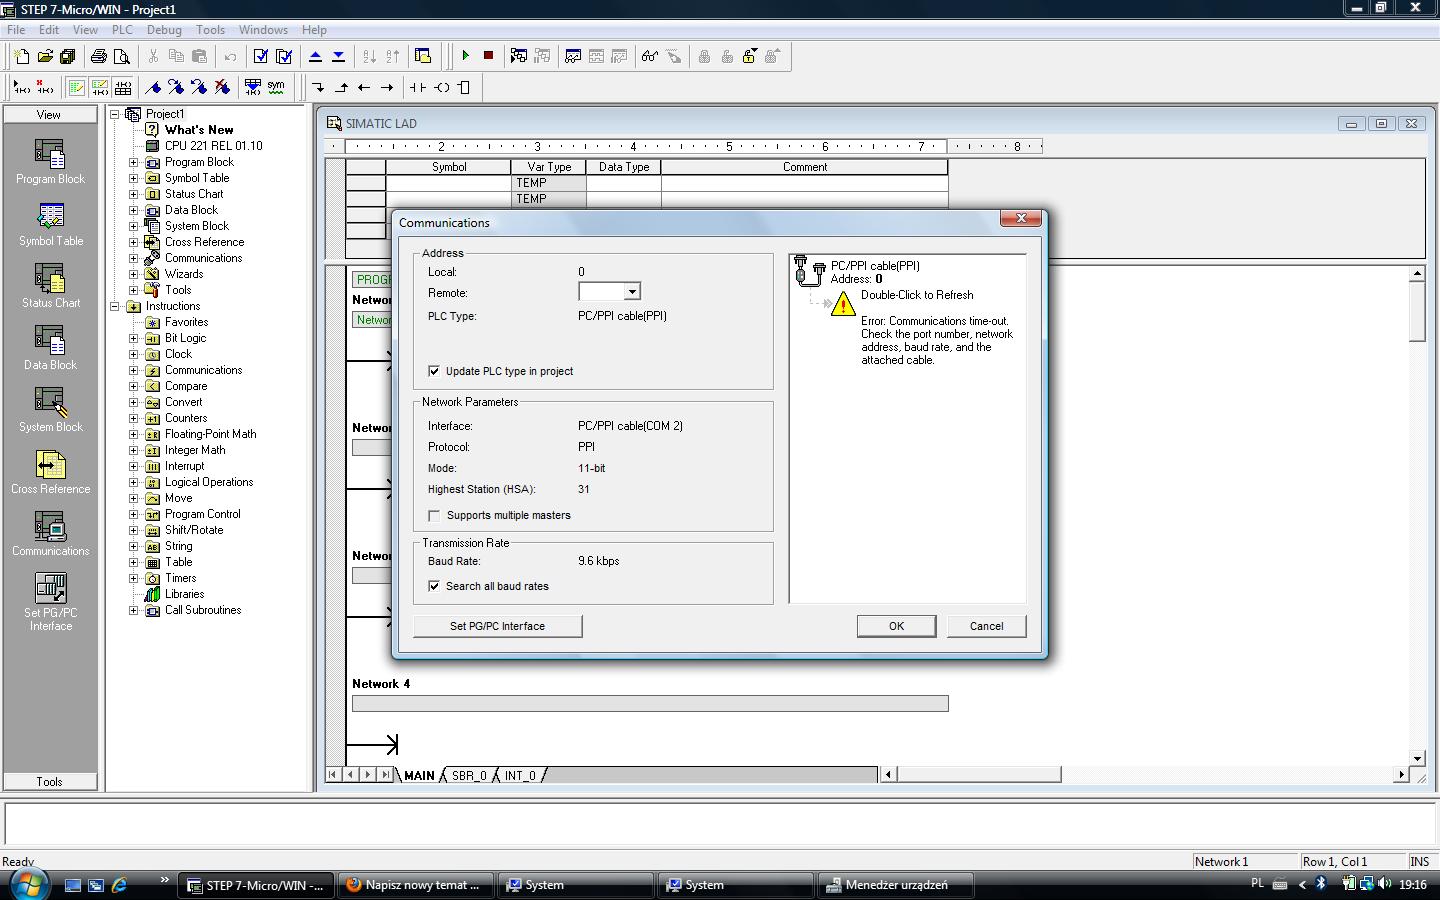Switch to the SBR_0 tab
Viewport: 1440px width, 900px height.
coord(469,775)
